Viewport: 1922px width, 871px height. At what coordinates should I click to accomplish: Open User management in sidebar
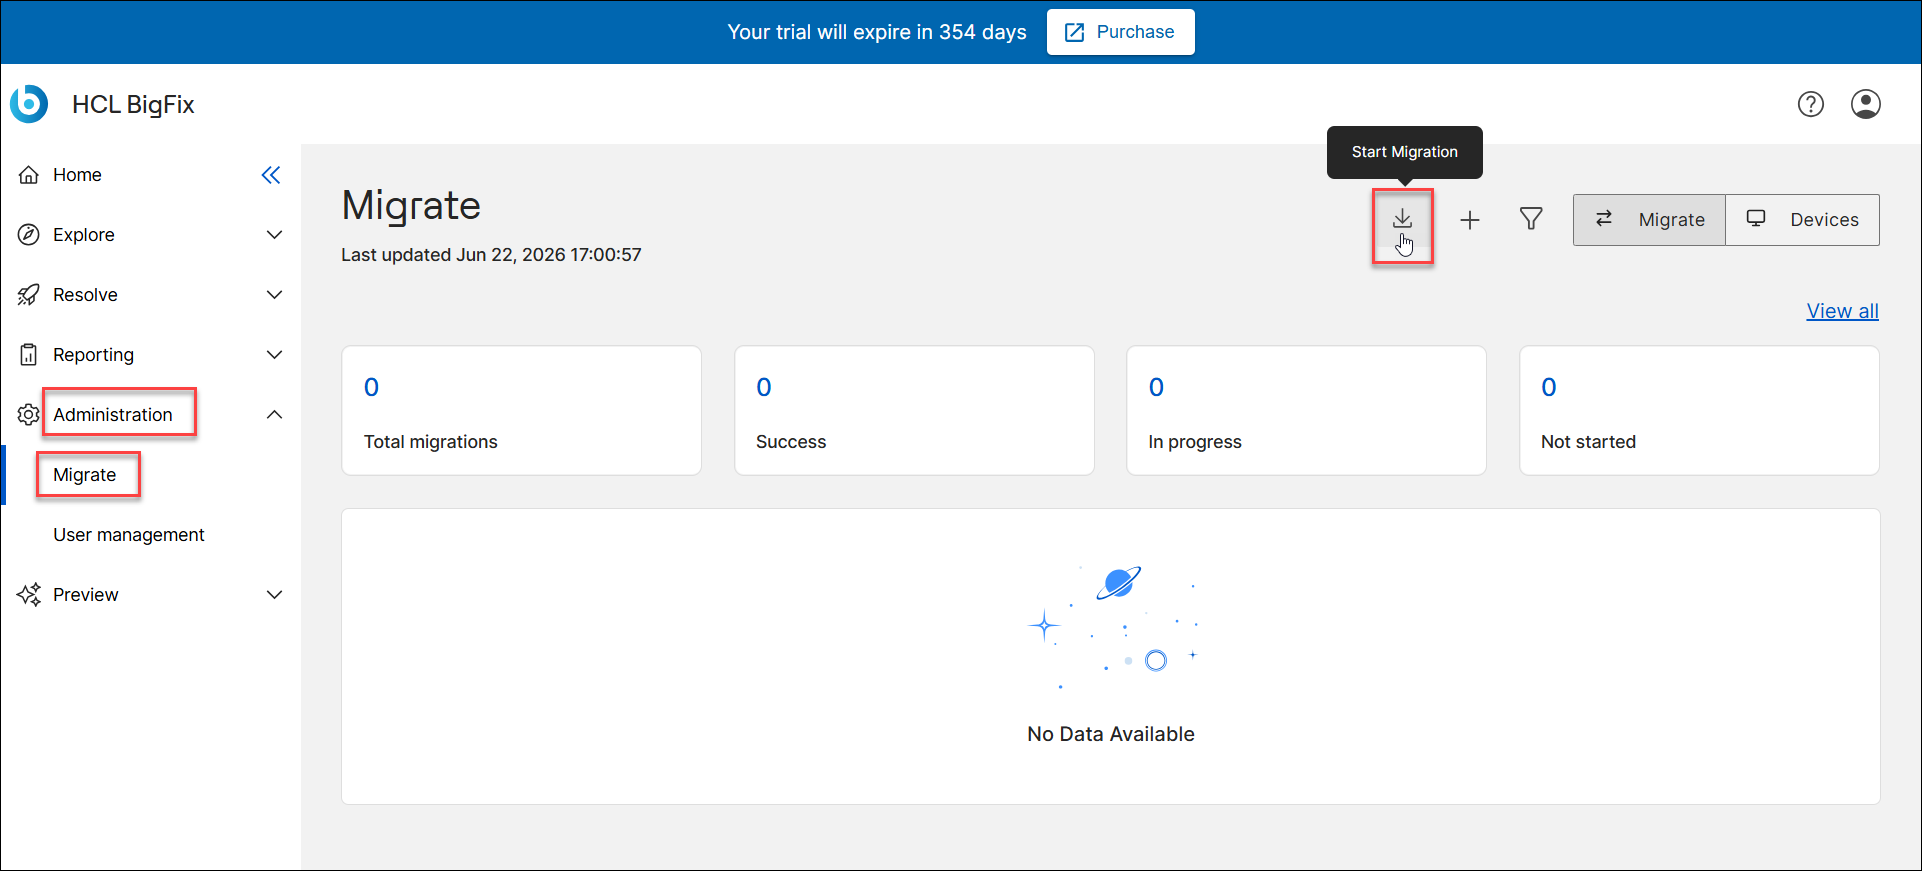click(x=129, y=535)
